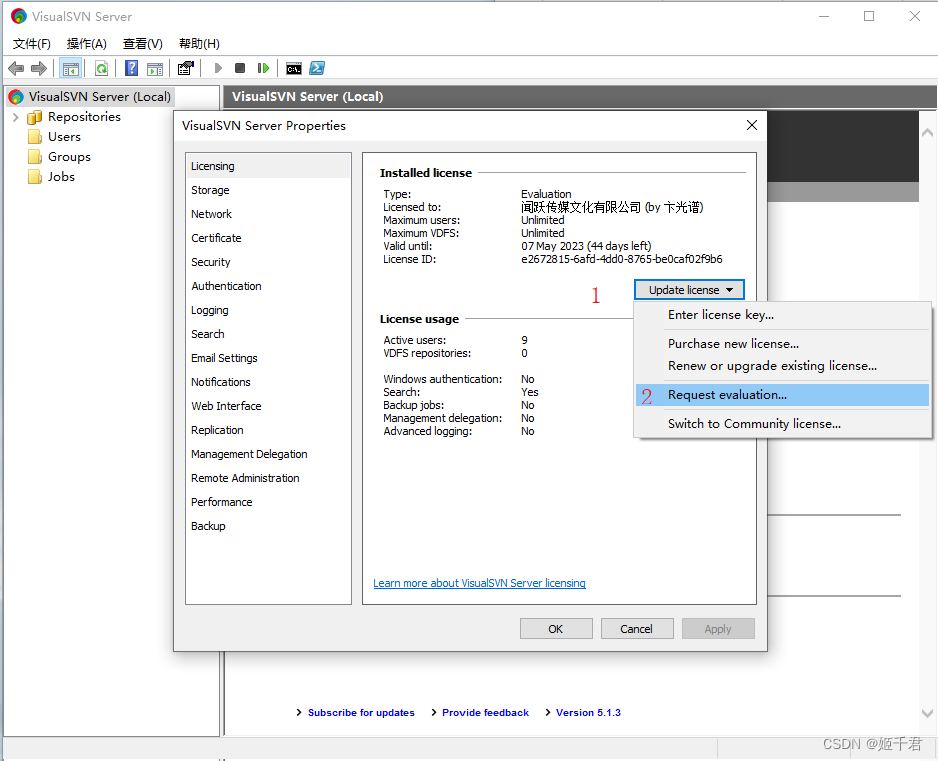Click the License ID value text

(622, 259)
